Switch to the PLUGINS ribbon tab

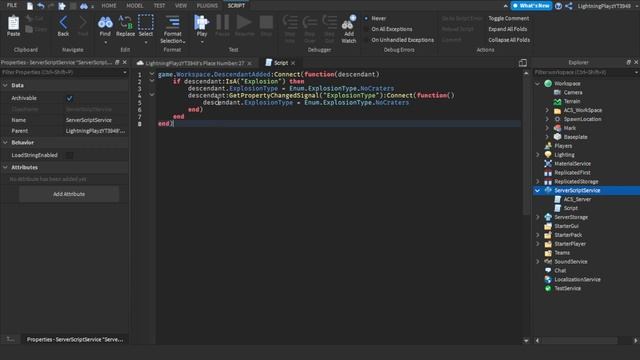207,6
